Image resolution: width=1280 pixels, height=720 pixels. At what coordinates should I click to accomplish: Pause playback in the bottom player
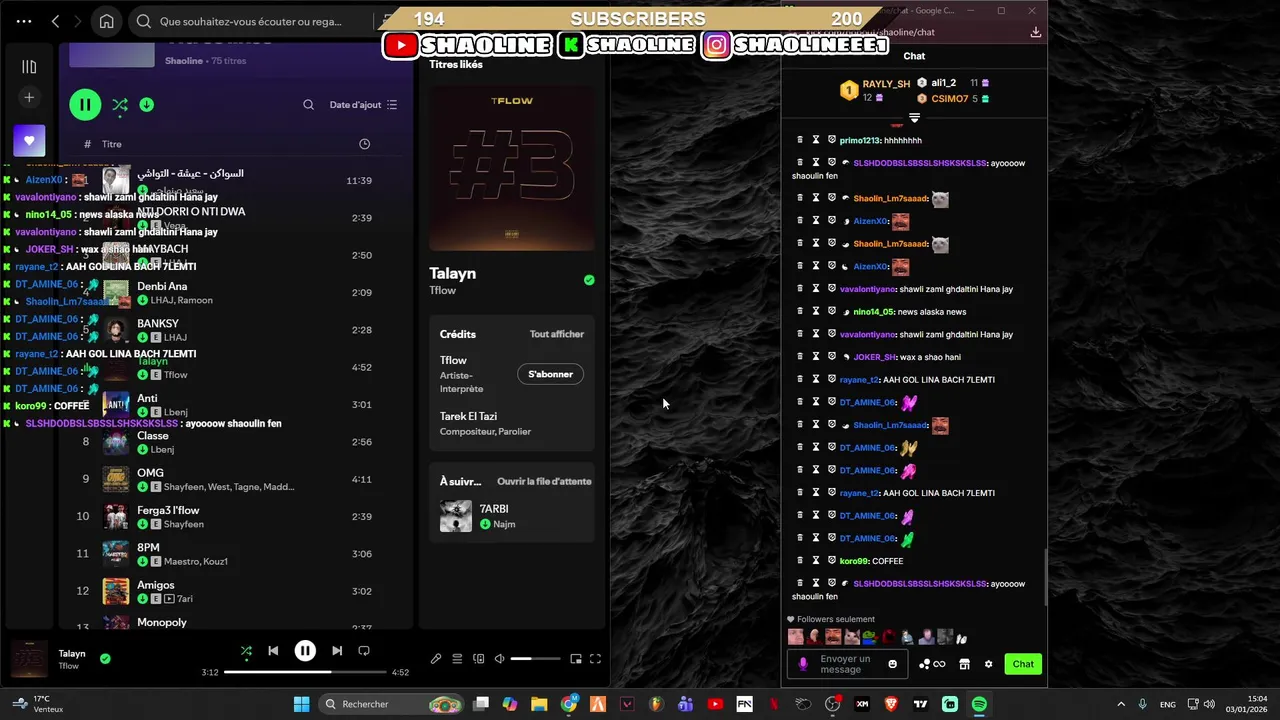point(305,651)
